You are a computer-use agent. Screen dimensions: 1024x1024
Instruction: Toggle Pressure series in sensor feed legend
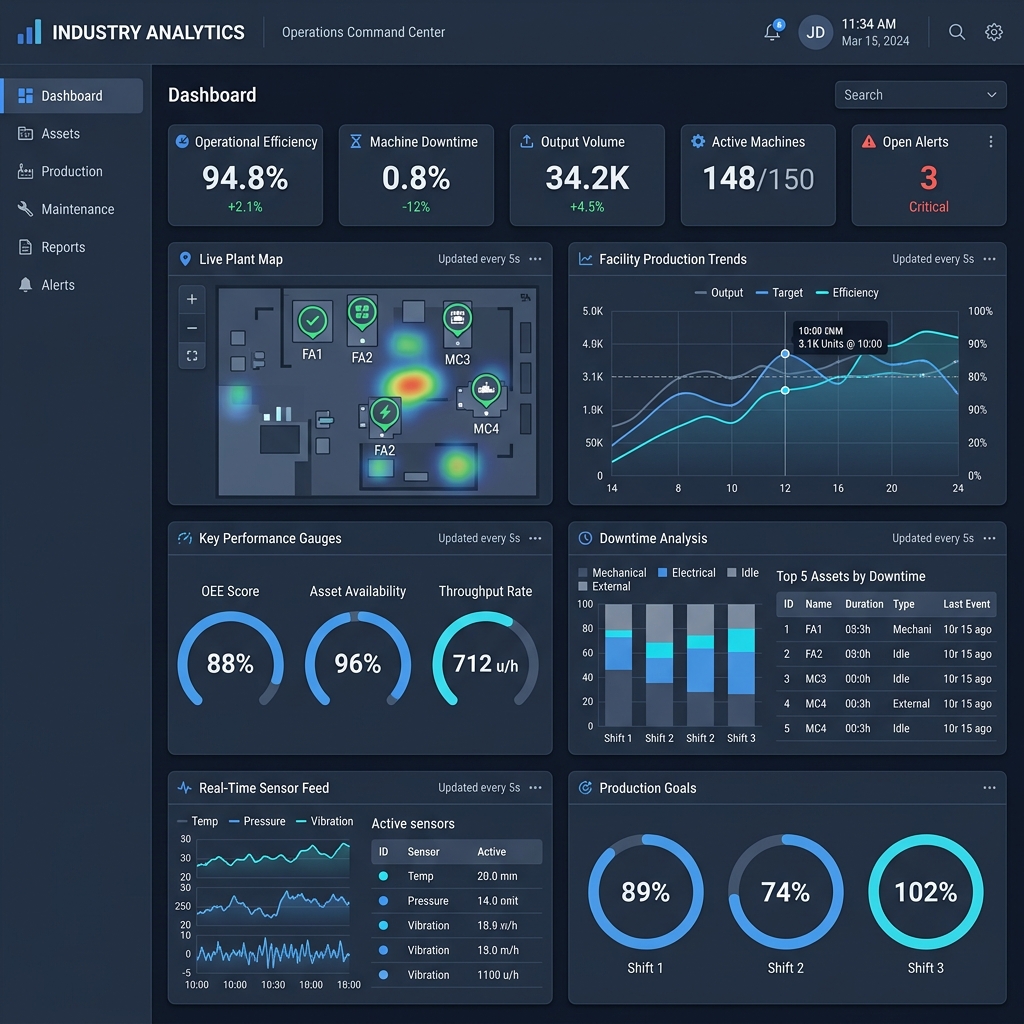pyautogui.click(x=257, y=821)
